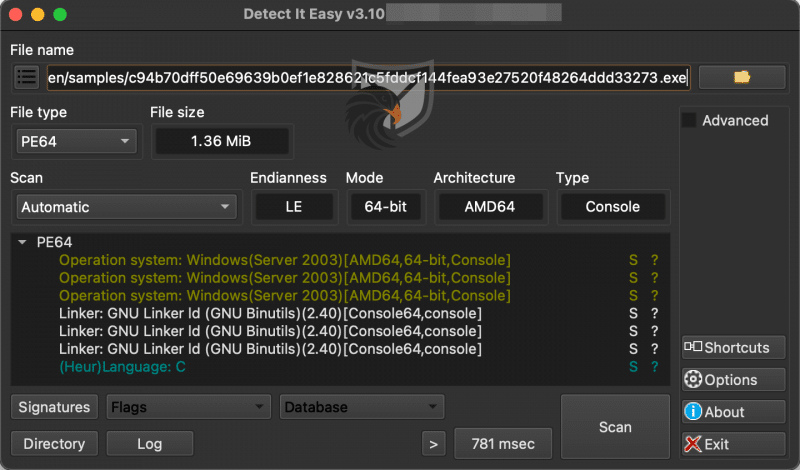Click the file name path field
The width and height of the screenshot is (800, 470).
point(368,78)
